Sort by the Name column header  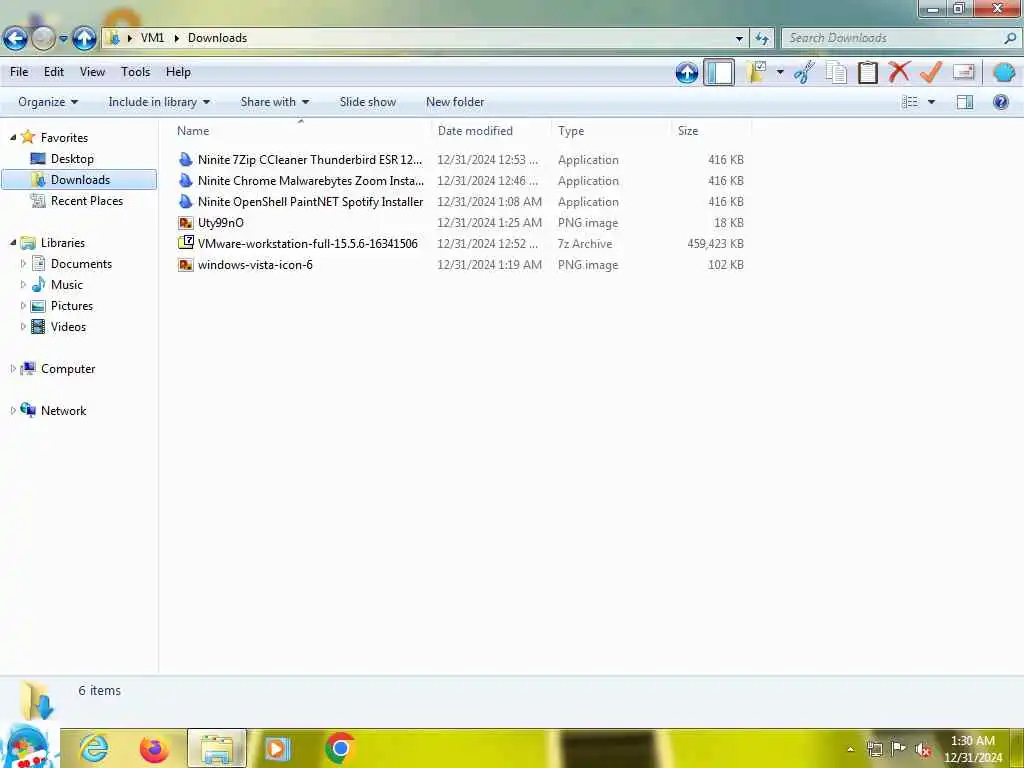pyautogui.click(x=300, y=131)
